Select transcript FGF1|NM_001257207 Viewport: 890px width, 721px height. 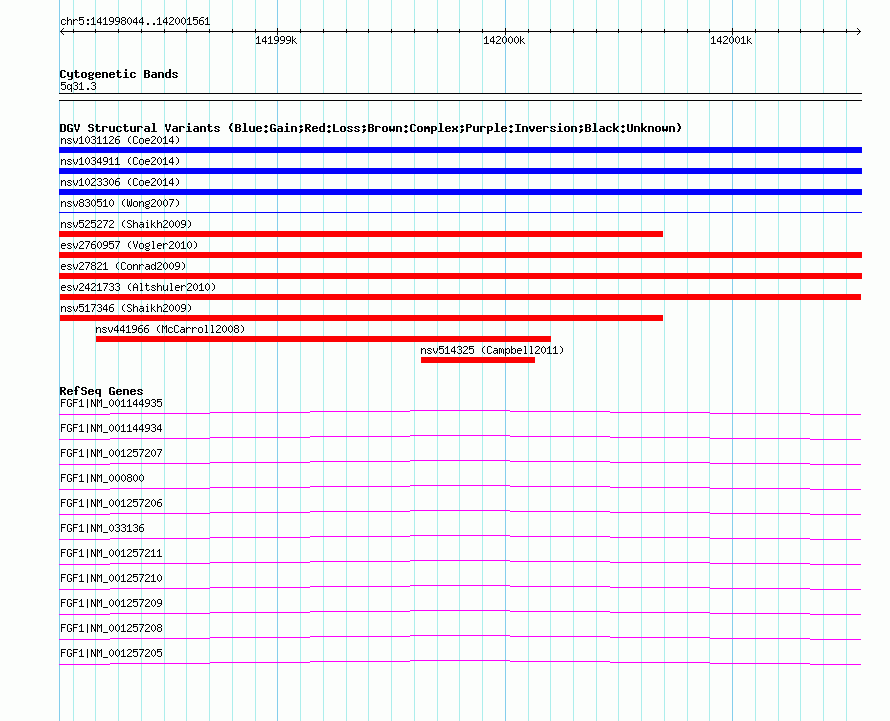pyautogui.click(x=111, y=453)
